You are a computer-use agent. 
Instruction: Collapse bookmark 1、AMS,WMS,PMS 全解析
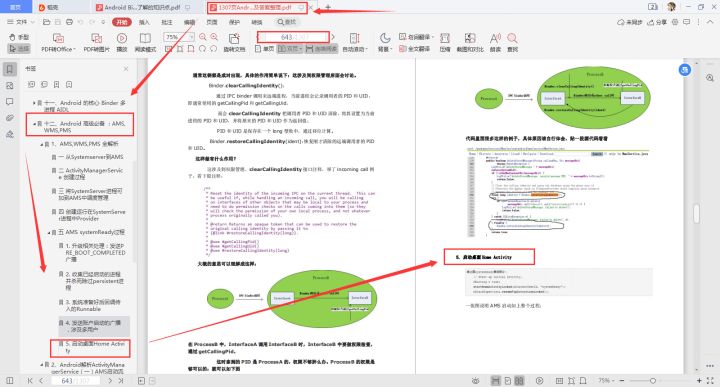pyautogui.click(x=42, y=144)
